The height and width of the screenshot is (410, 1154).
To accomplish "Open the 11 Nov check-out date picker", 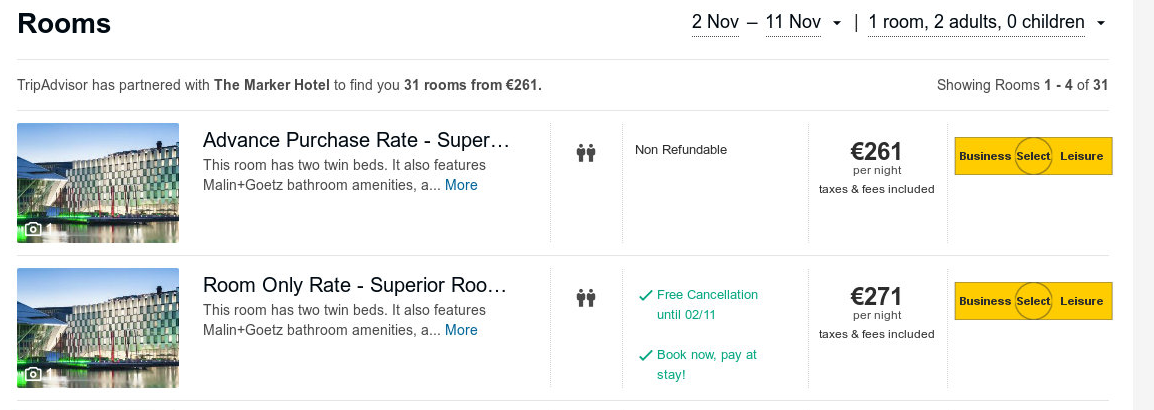I will point(793,22).
